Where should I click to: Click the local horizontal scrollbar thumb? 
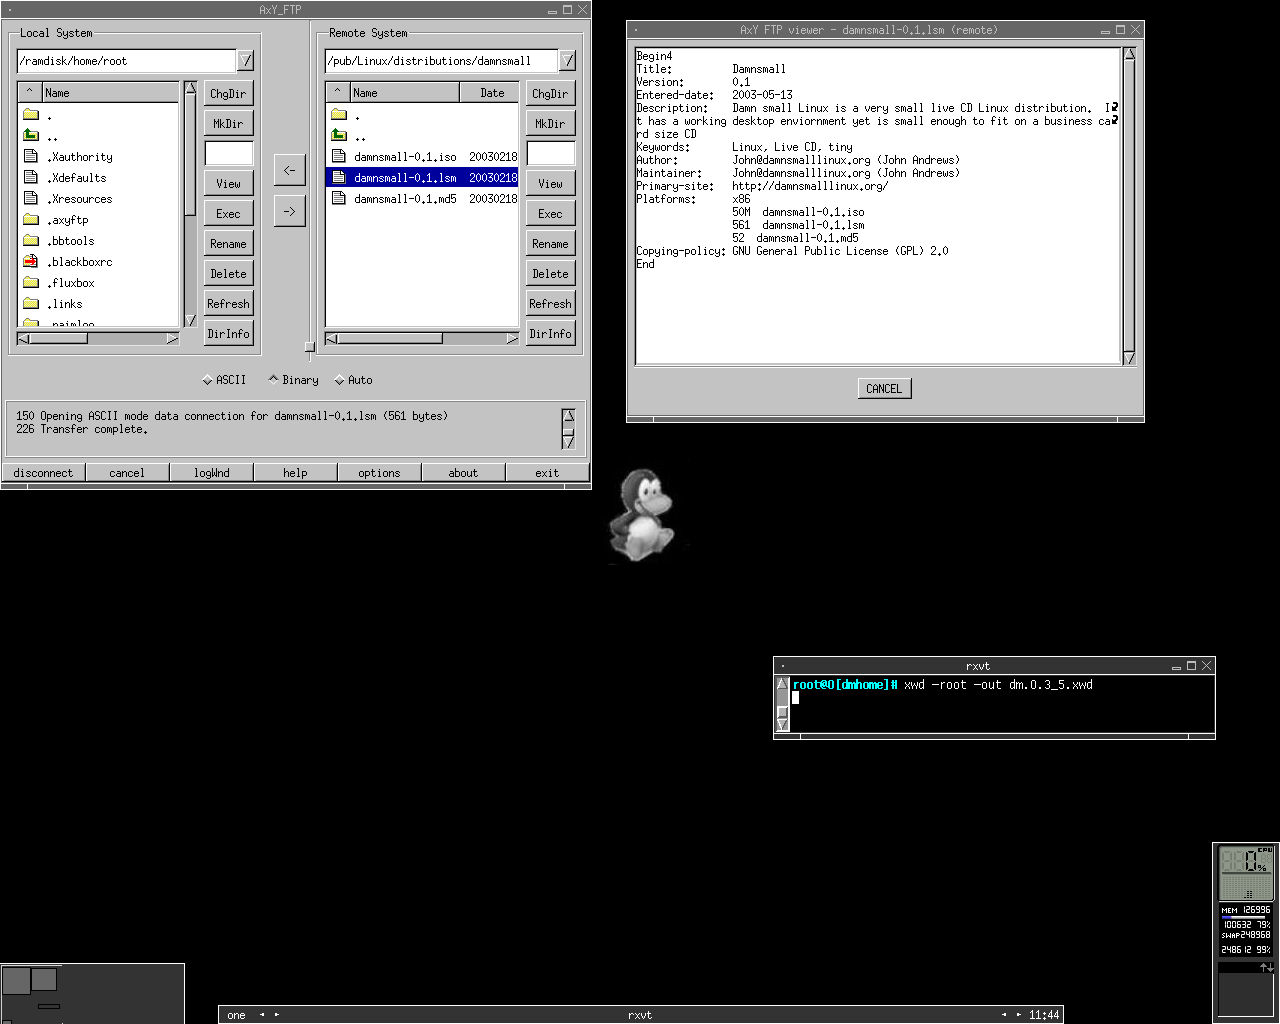[x=59, y=338]
